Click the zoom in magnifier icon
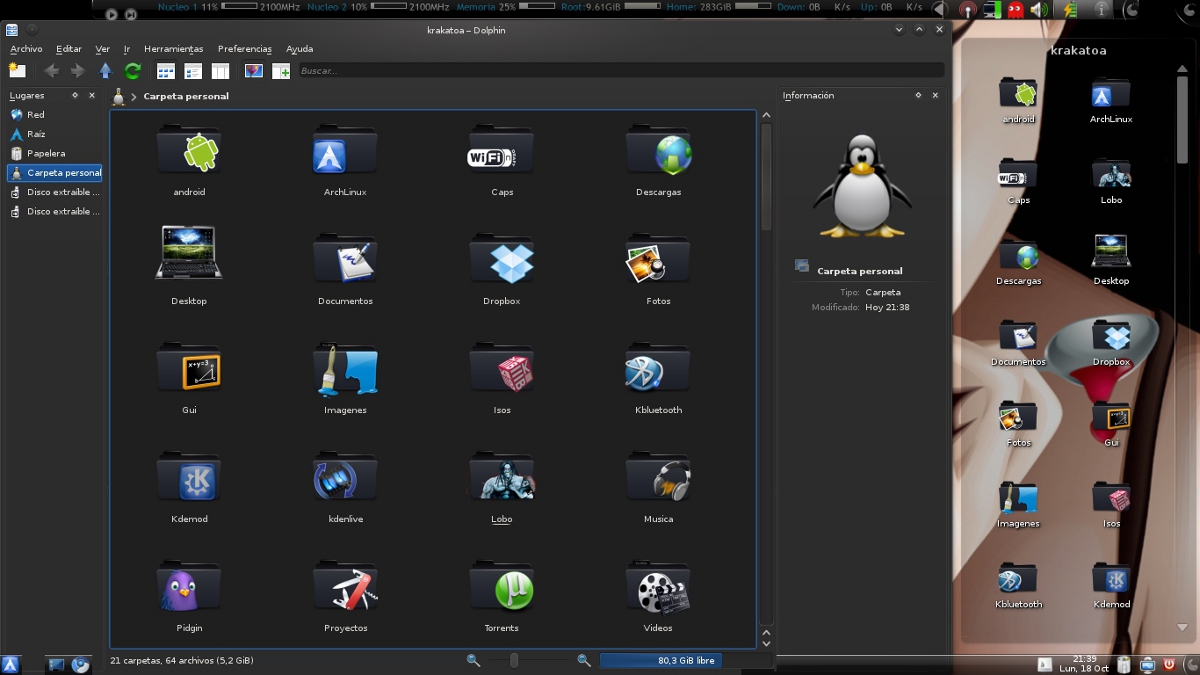Image resolution: width=1200 pixels, height=675 pixels. coord(584,660)
